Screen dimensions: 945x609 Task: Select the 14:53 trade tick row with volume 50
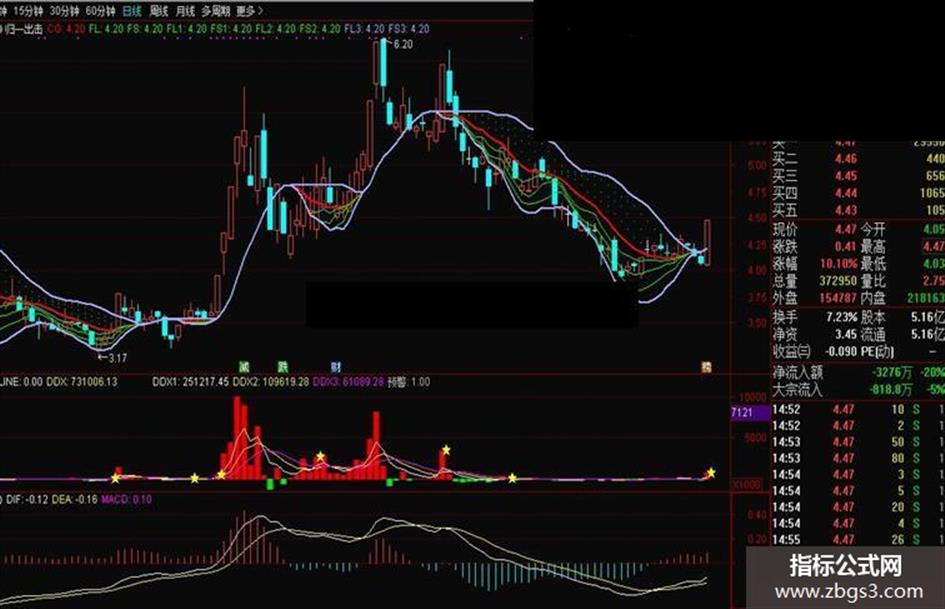point(858,442)
